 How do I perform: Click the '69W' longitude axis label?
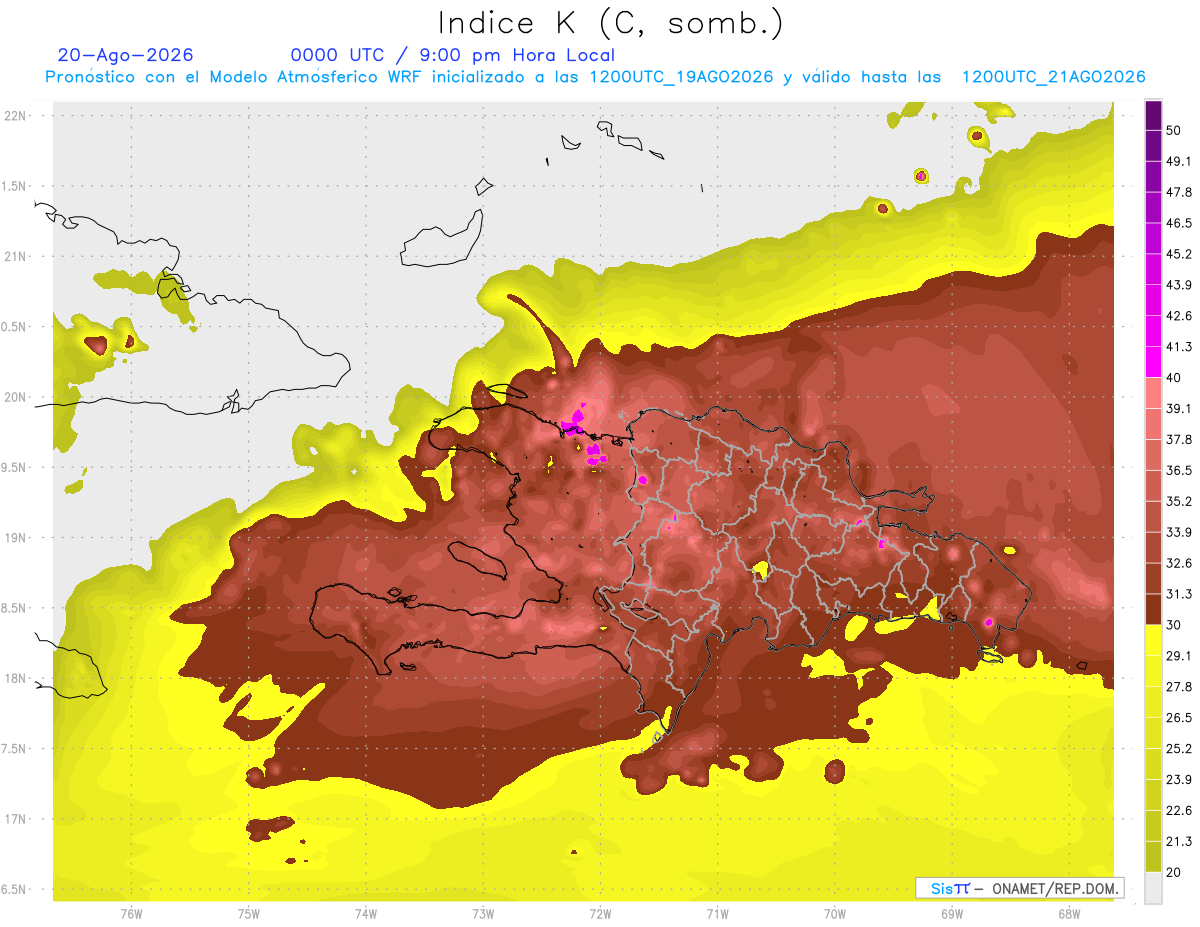(952, 914)
